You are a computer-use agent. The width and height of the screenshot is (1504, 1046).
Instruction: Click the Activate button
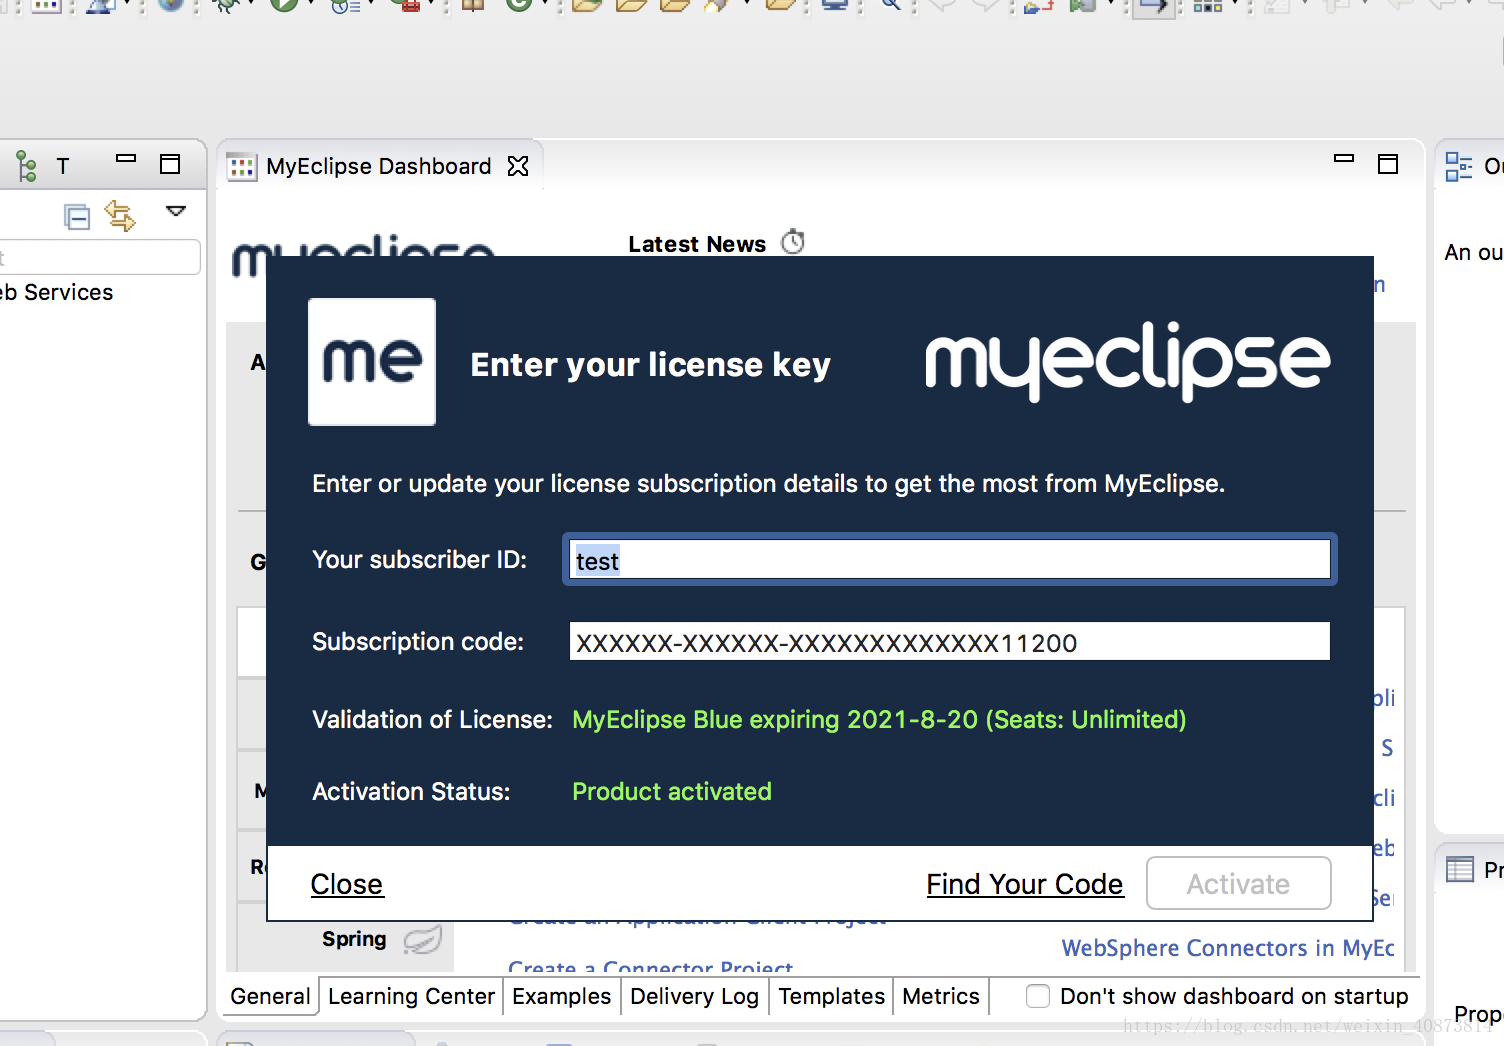[x=1238, y=883]
